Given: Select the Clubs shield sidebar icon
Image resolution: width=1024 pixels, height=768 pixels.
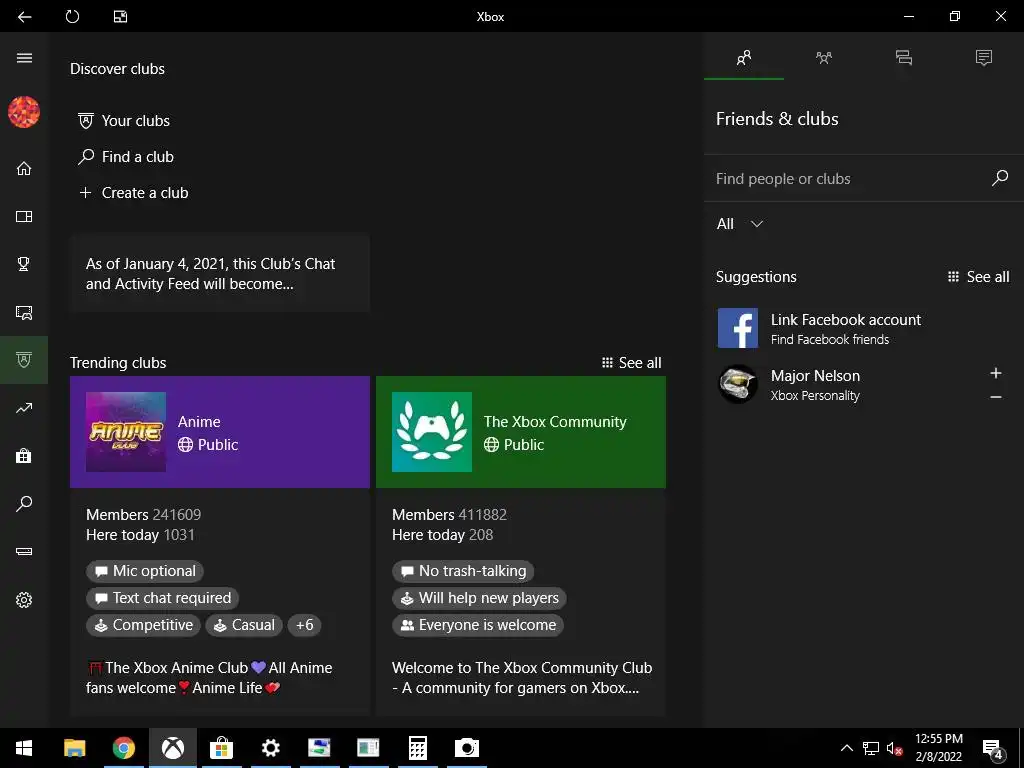Looking at the screenshot, I should click(24, 360).
